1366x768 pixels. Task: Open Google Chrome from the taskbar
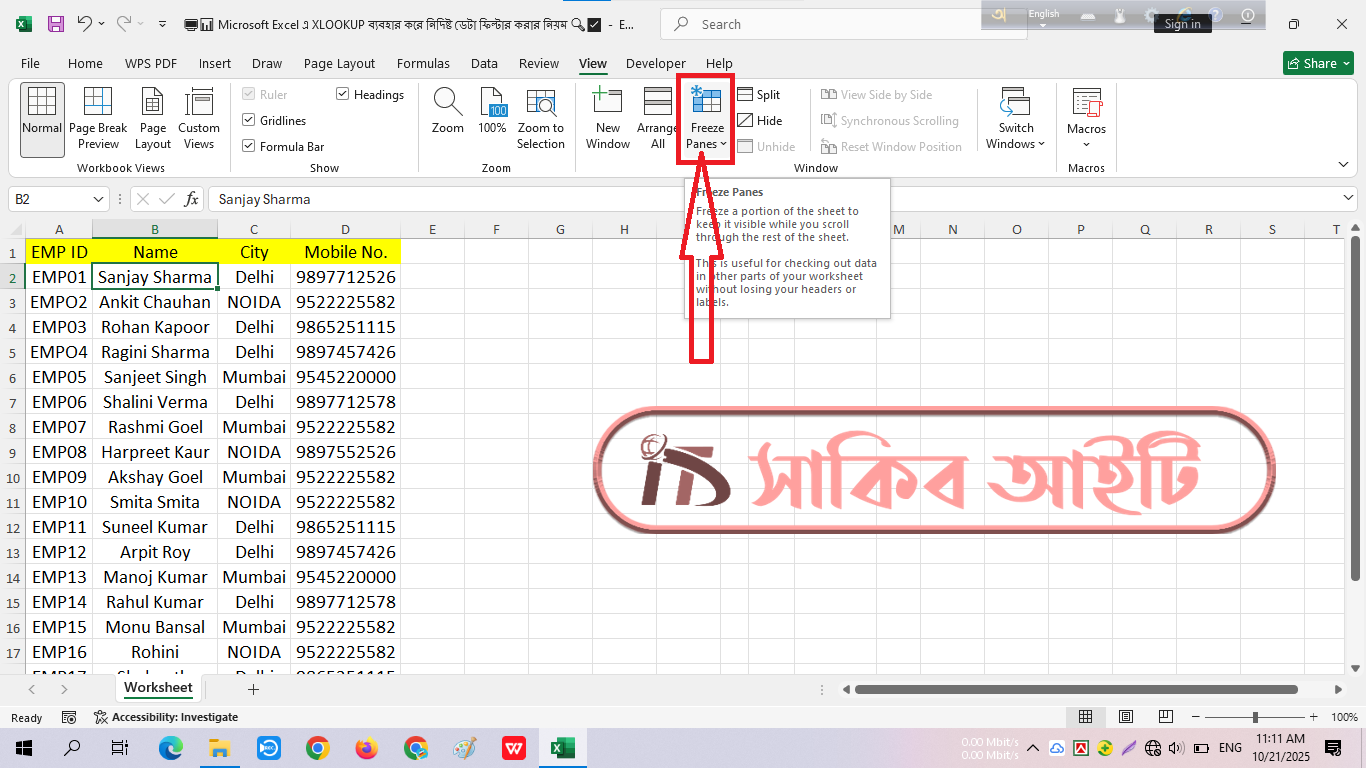318,748
